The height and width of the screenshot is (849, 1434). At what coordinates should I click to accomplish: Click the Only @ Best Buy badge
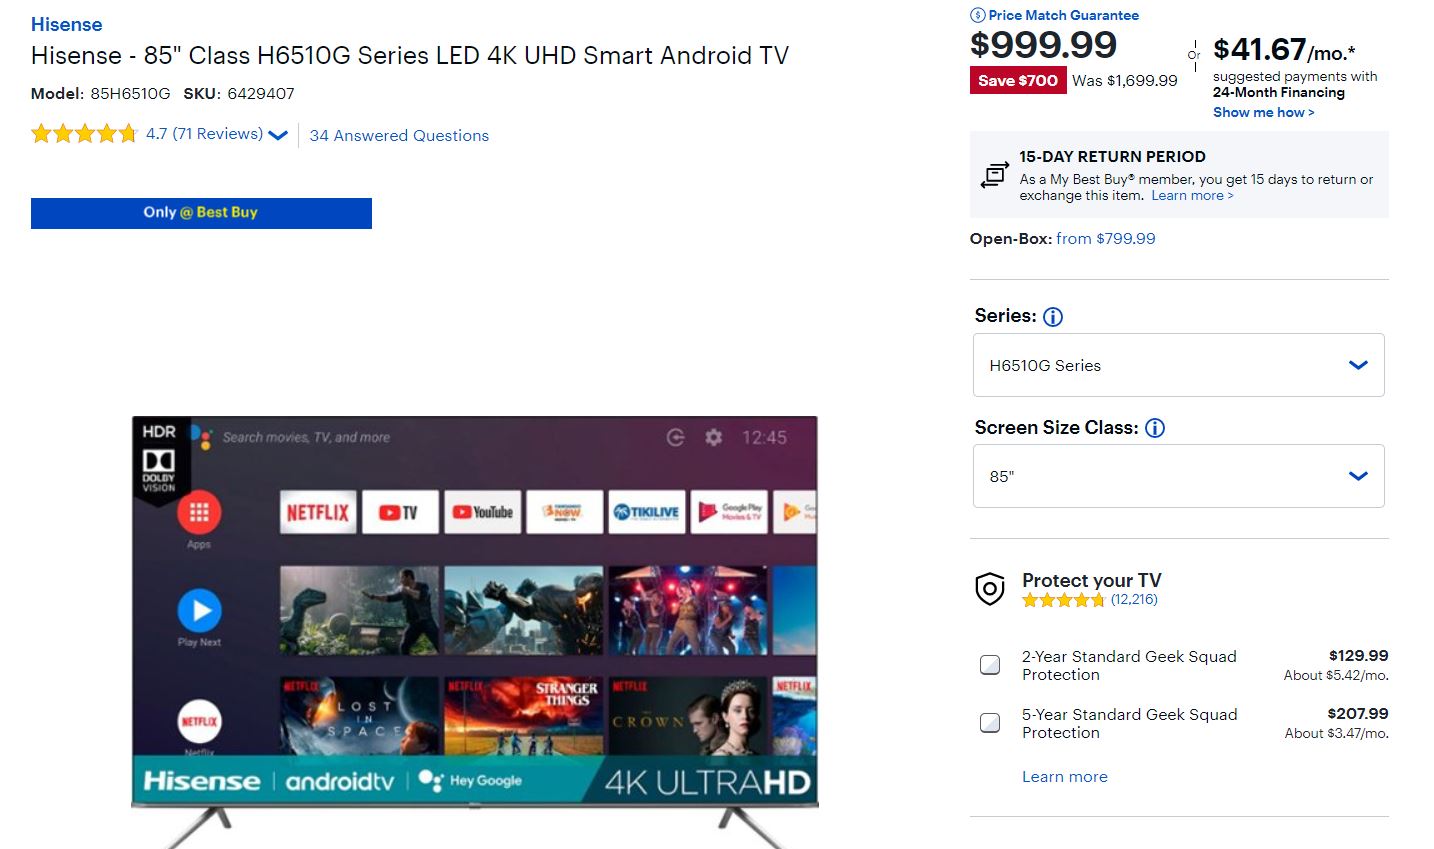point(201,213)
